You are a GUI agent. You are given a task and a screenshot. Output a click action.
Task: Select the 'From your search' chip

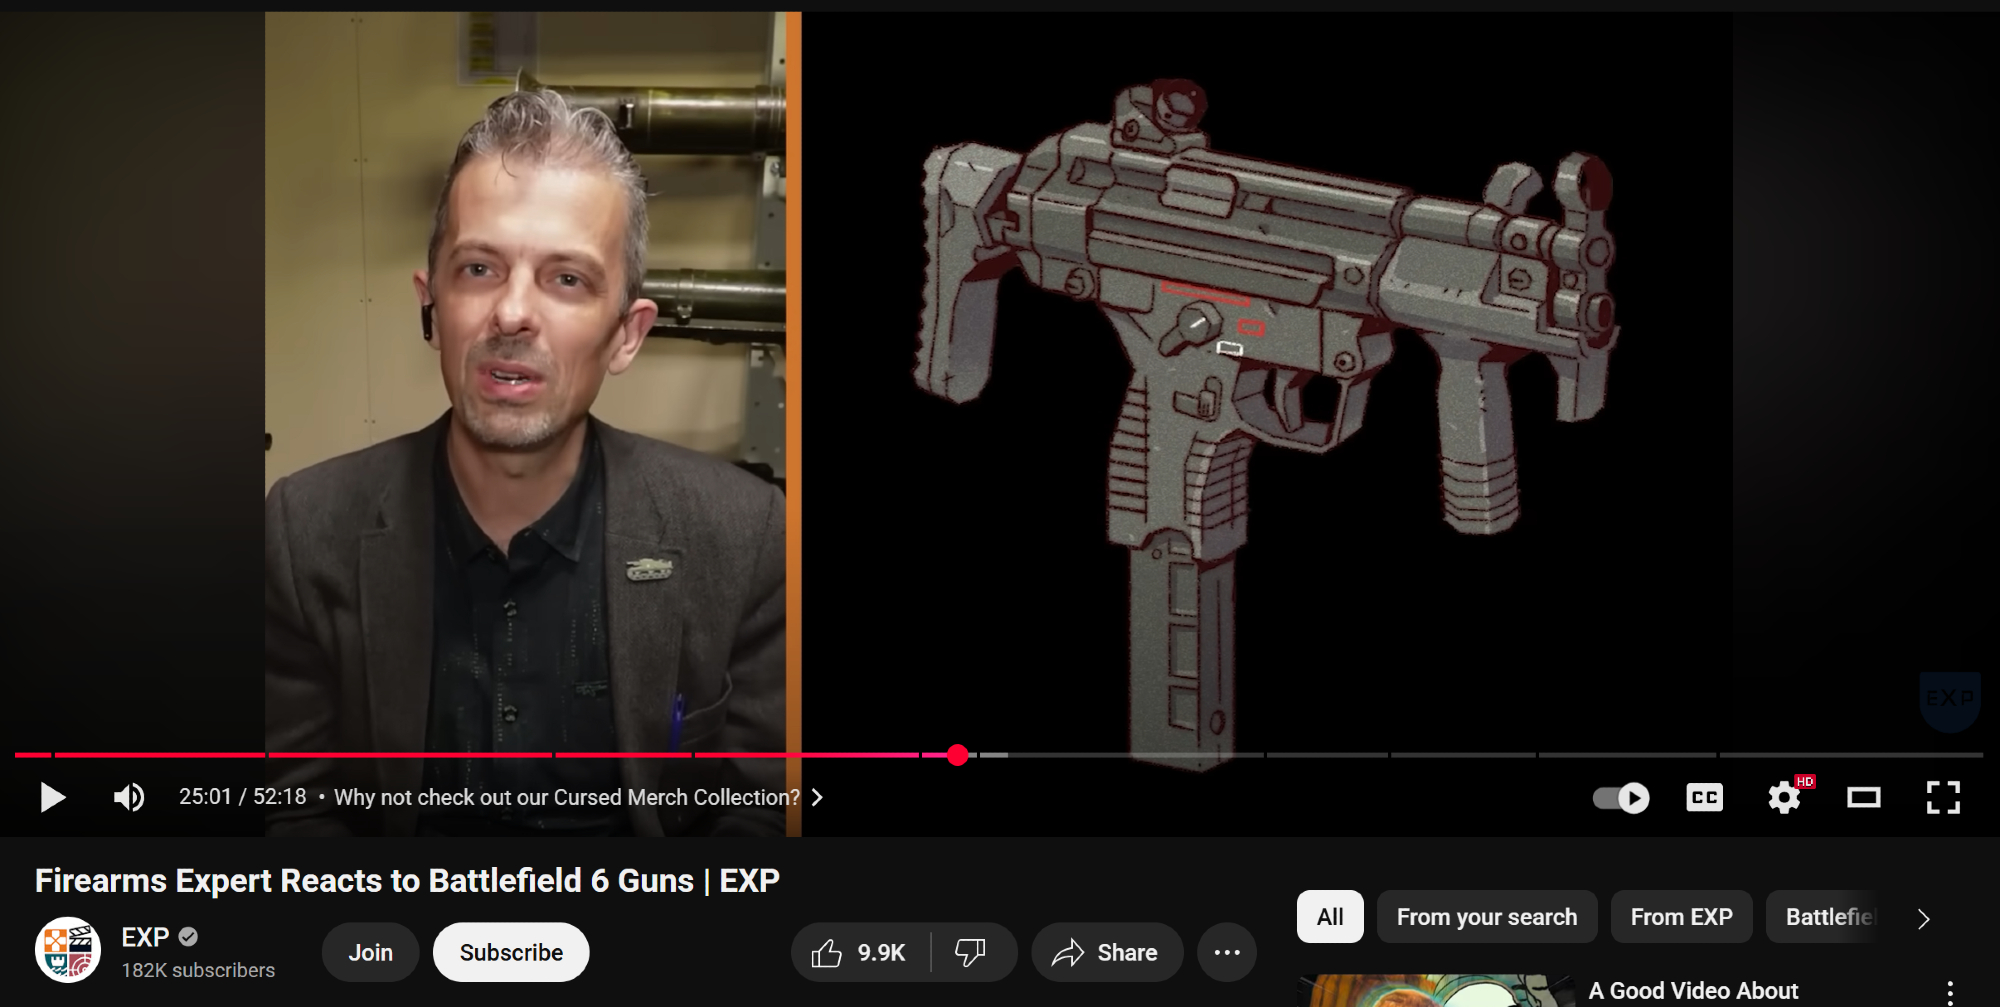[1486, 917]
